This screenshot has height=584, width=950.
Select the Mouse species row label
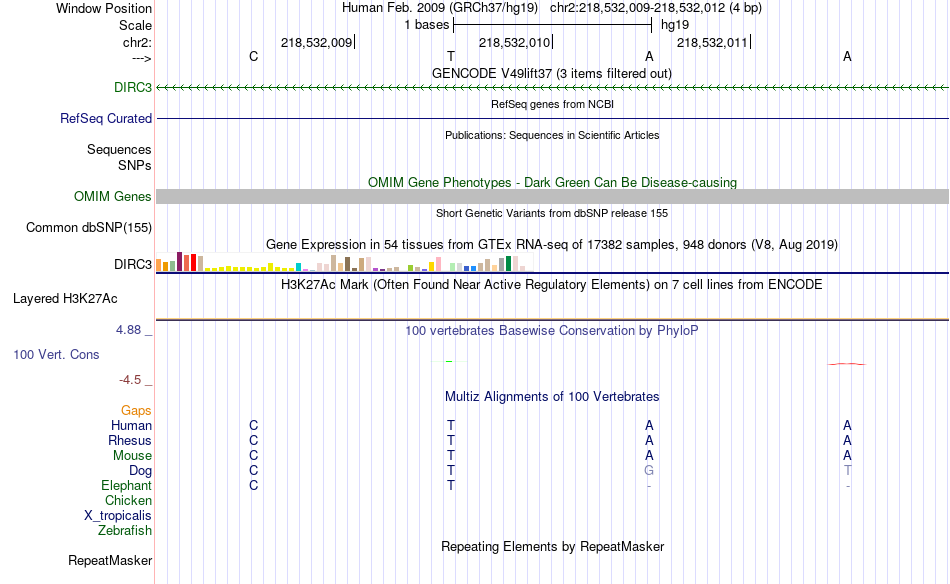click(x=132, y=456)
